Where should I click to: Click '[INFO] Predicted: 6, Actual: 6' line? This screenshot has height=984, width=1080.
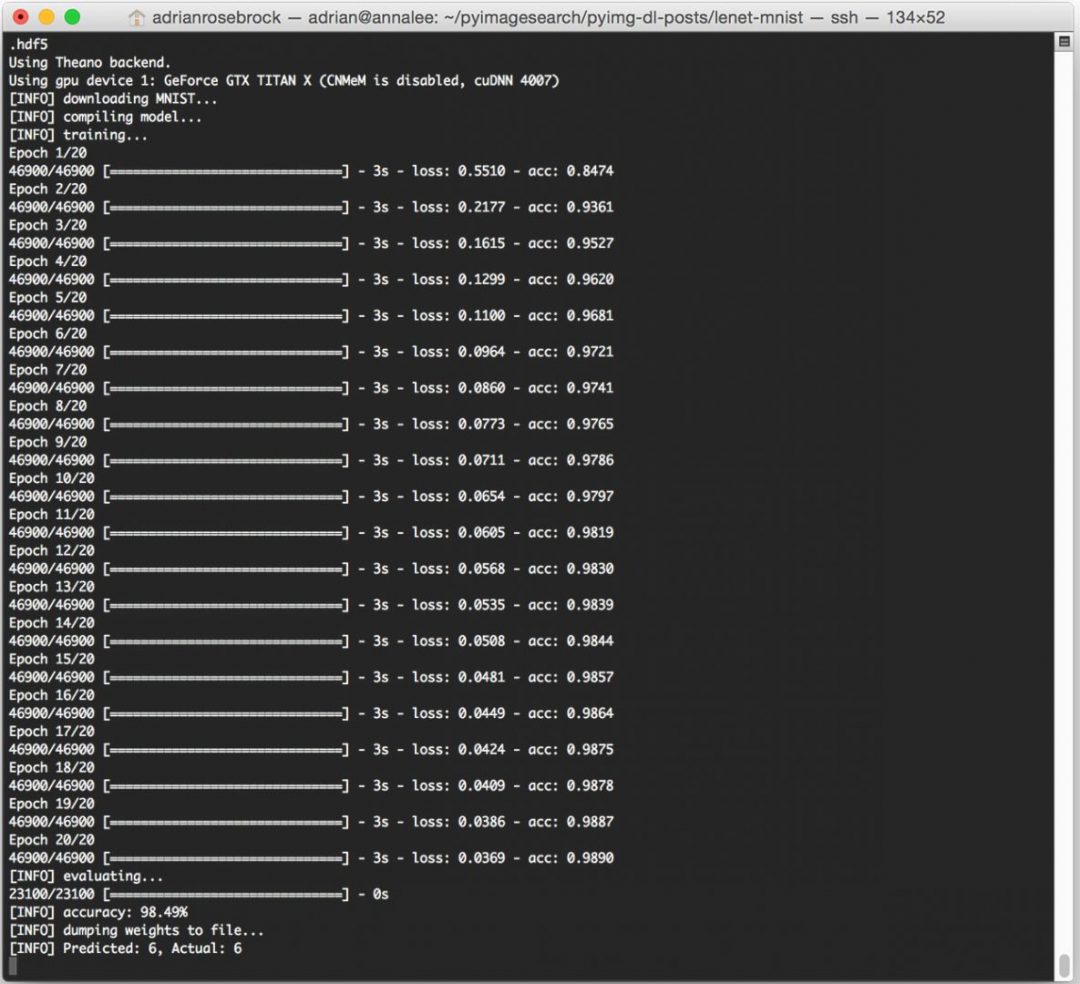[125, 948]
